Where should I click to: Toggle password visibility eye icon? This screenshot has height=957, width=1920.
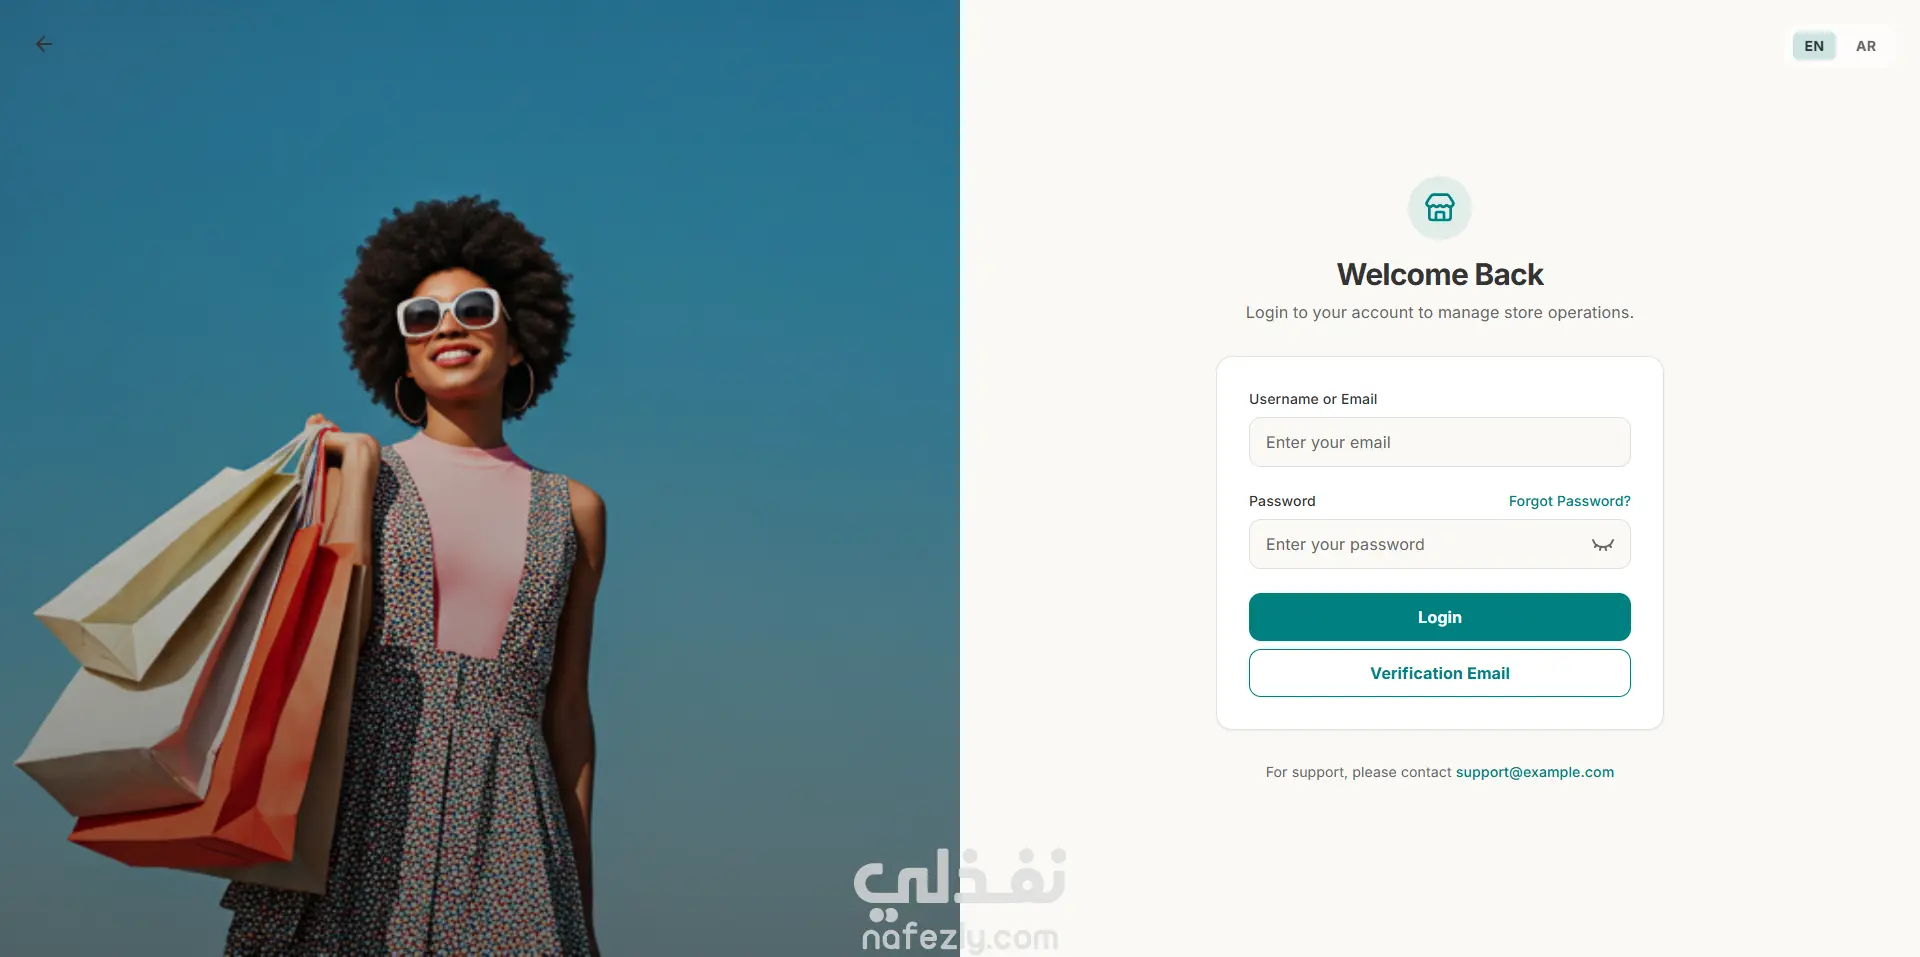point(1602,545)
